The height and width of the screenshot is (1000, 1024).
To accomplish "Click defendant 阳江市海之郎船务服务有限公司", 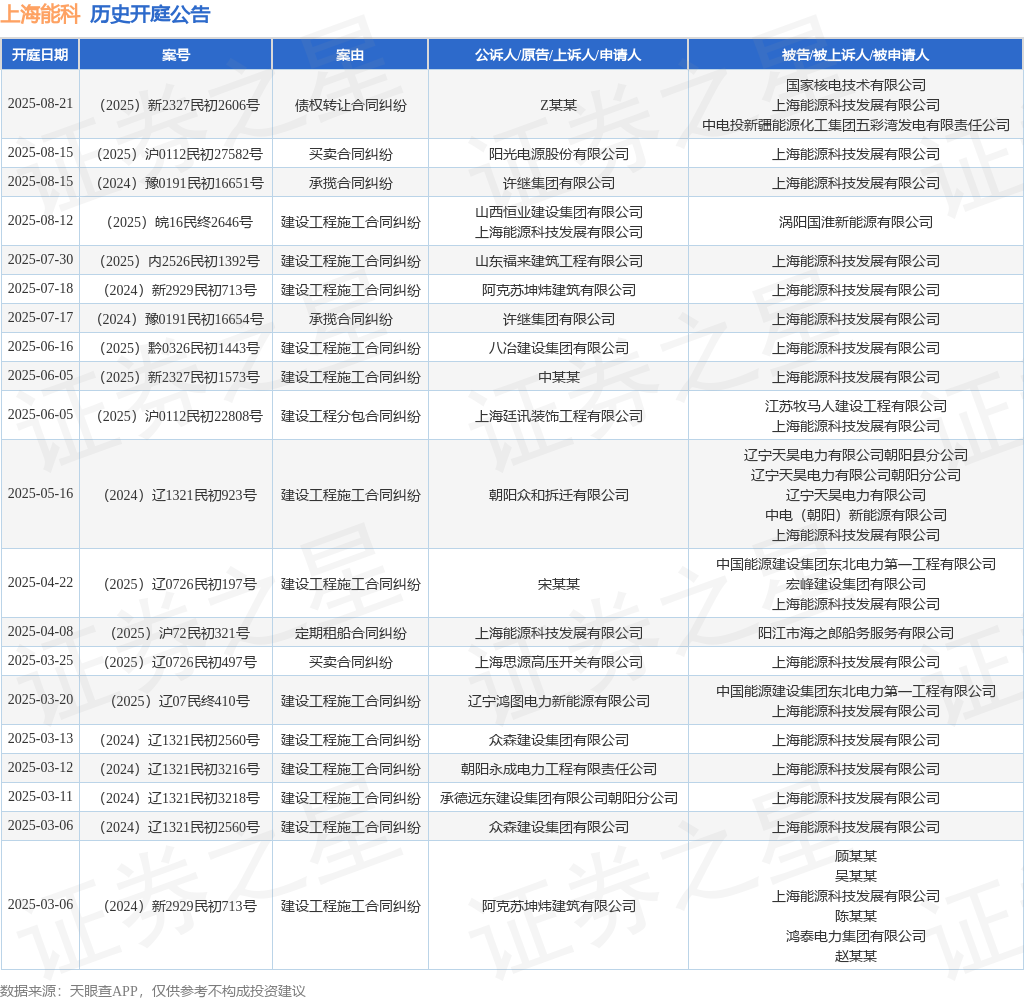I will click(x=856, y=634).
